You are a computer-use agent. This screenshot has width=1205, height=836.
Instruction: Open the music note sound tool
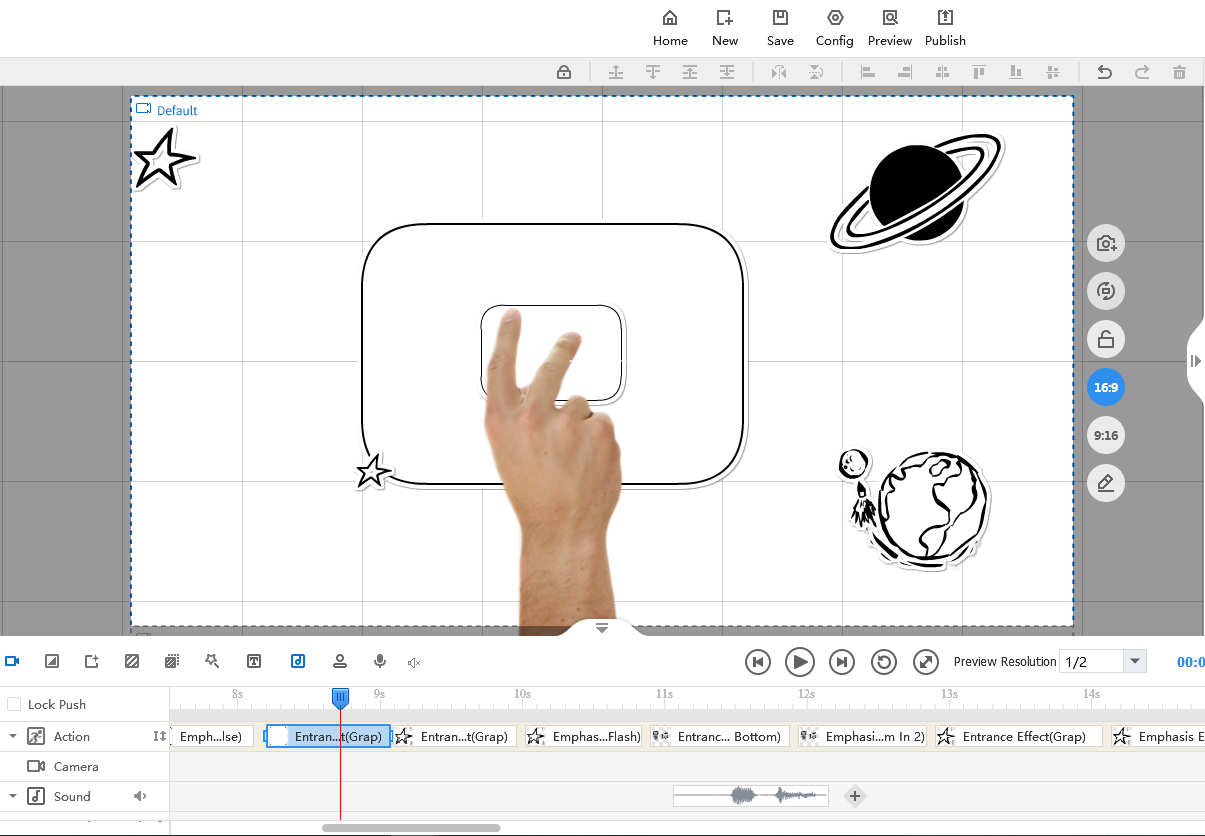298,661
